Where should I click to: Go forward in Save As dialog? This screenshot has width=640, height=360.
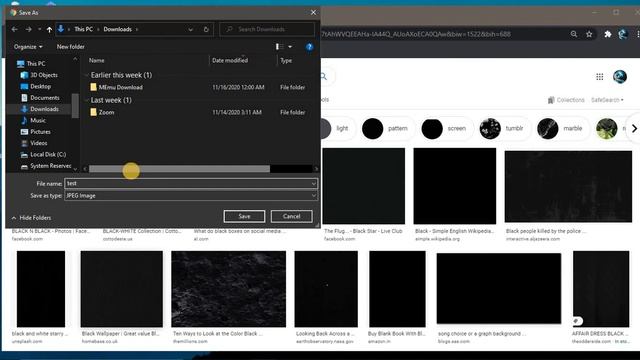click(28, 29)
